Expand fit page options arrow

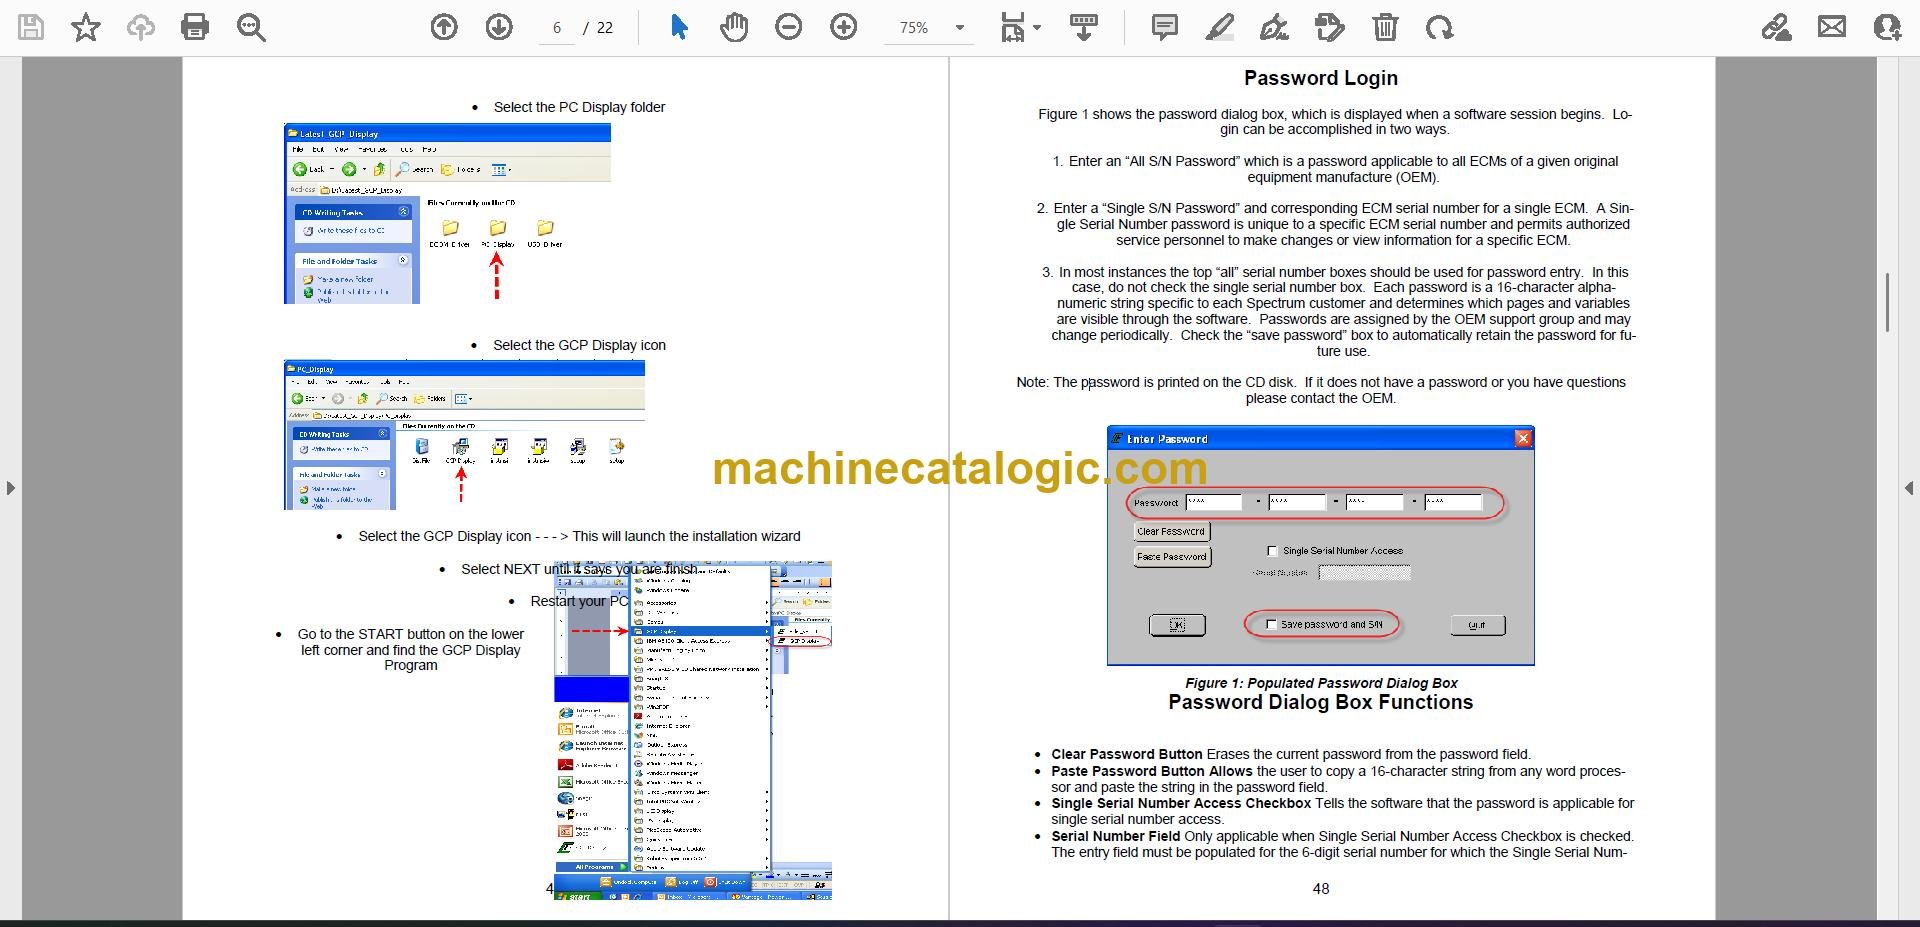point(1037,28)
